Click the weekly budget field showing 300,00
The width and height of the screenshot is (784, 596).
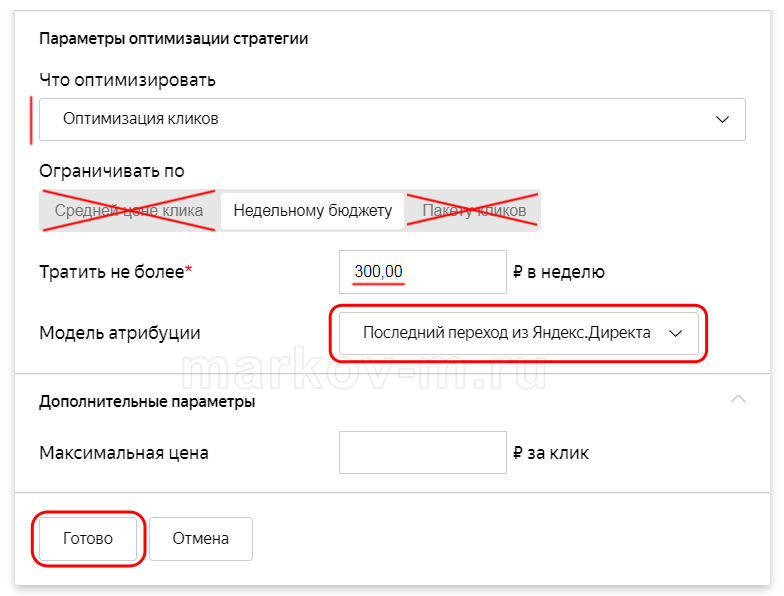coord(422,272)
